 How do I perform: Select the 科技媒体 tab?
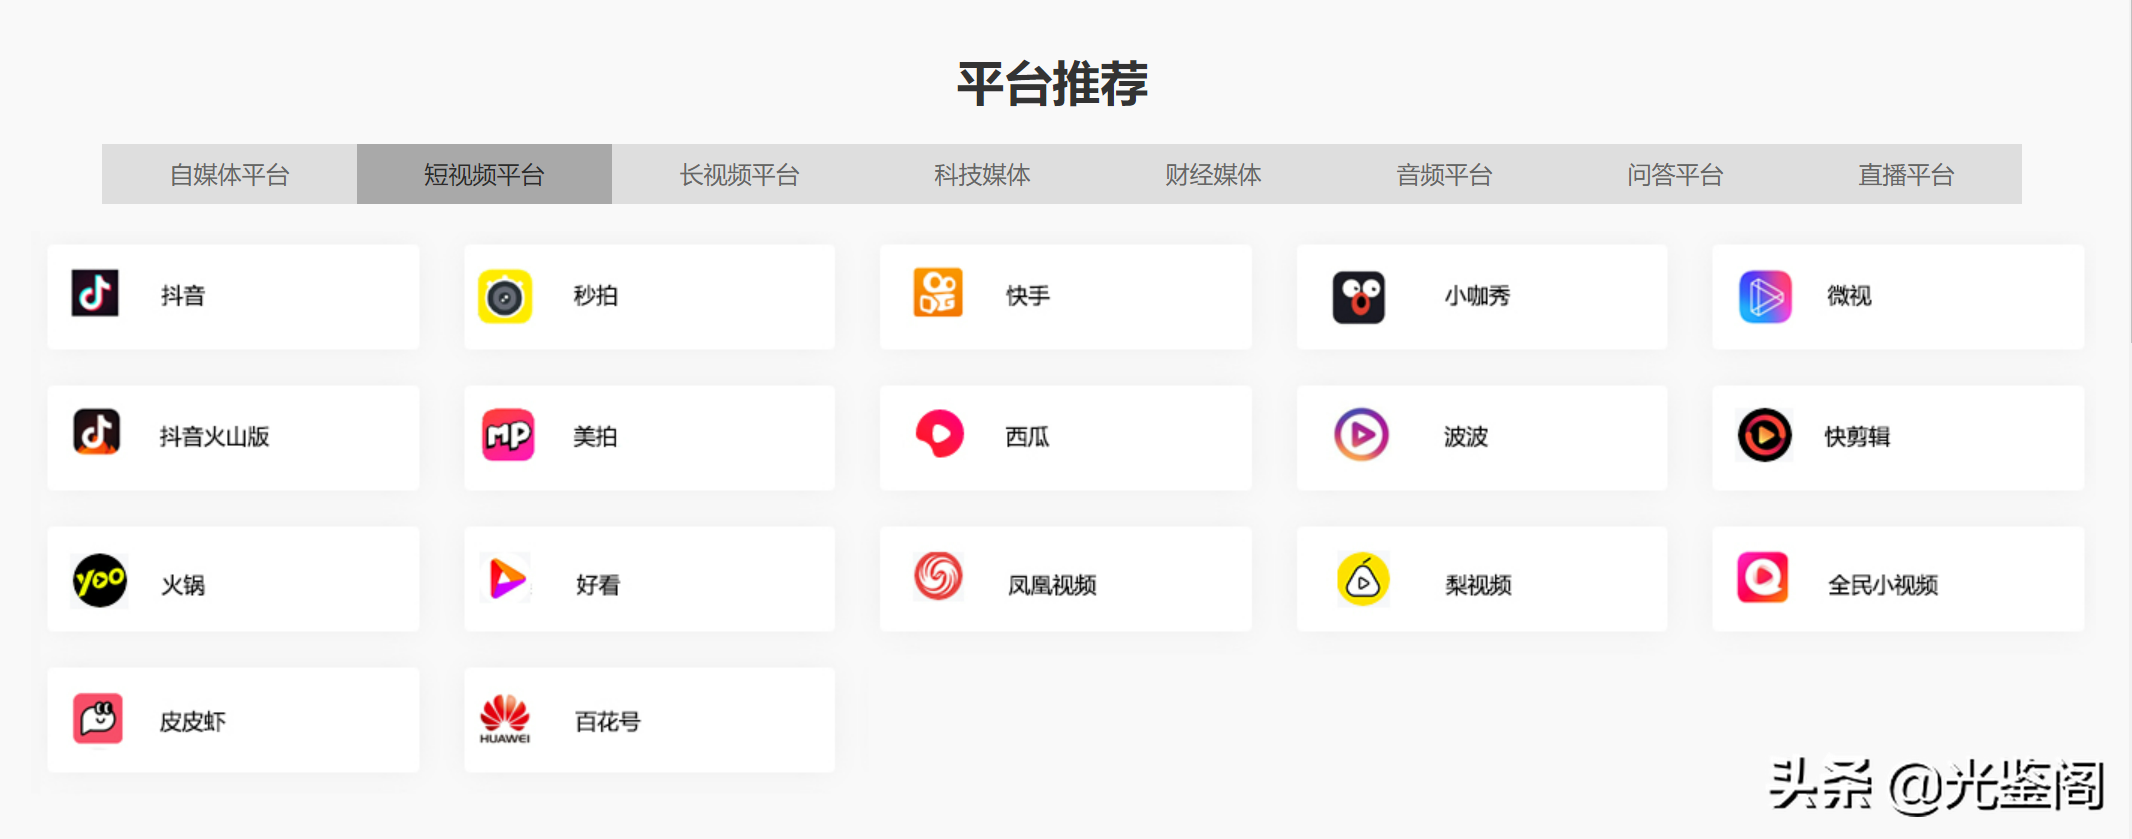point(982,175)
